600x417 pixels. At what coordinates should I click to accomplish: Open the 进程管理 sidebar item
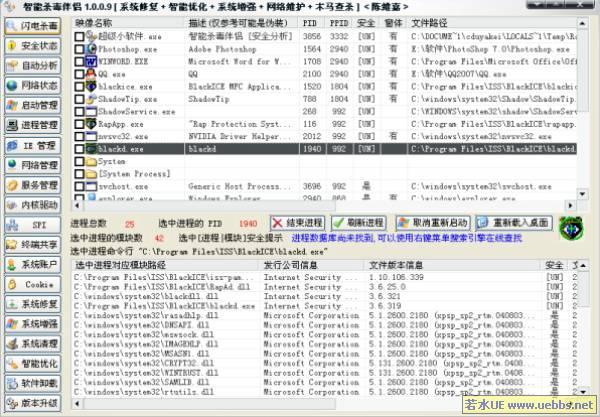click(x=33, y=125)
